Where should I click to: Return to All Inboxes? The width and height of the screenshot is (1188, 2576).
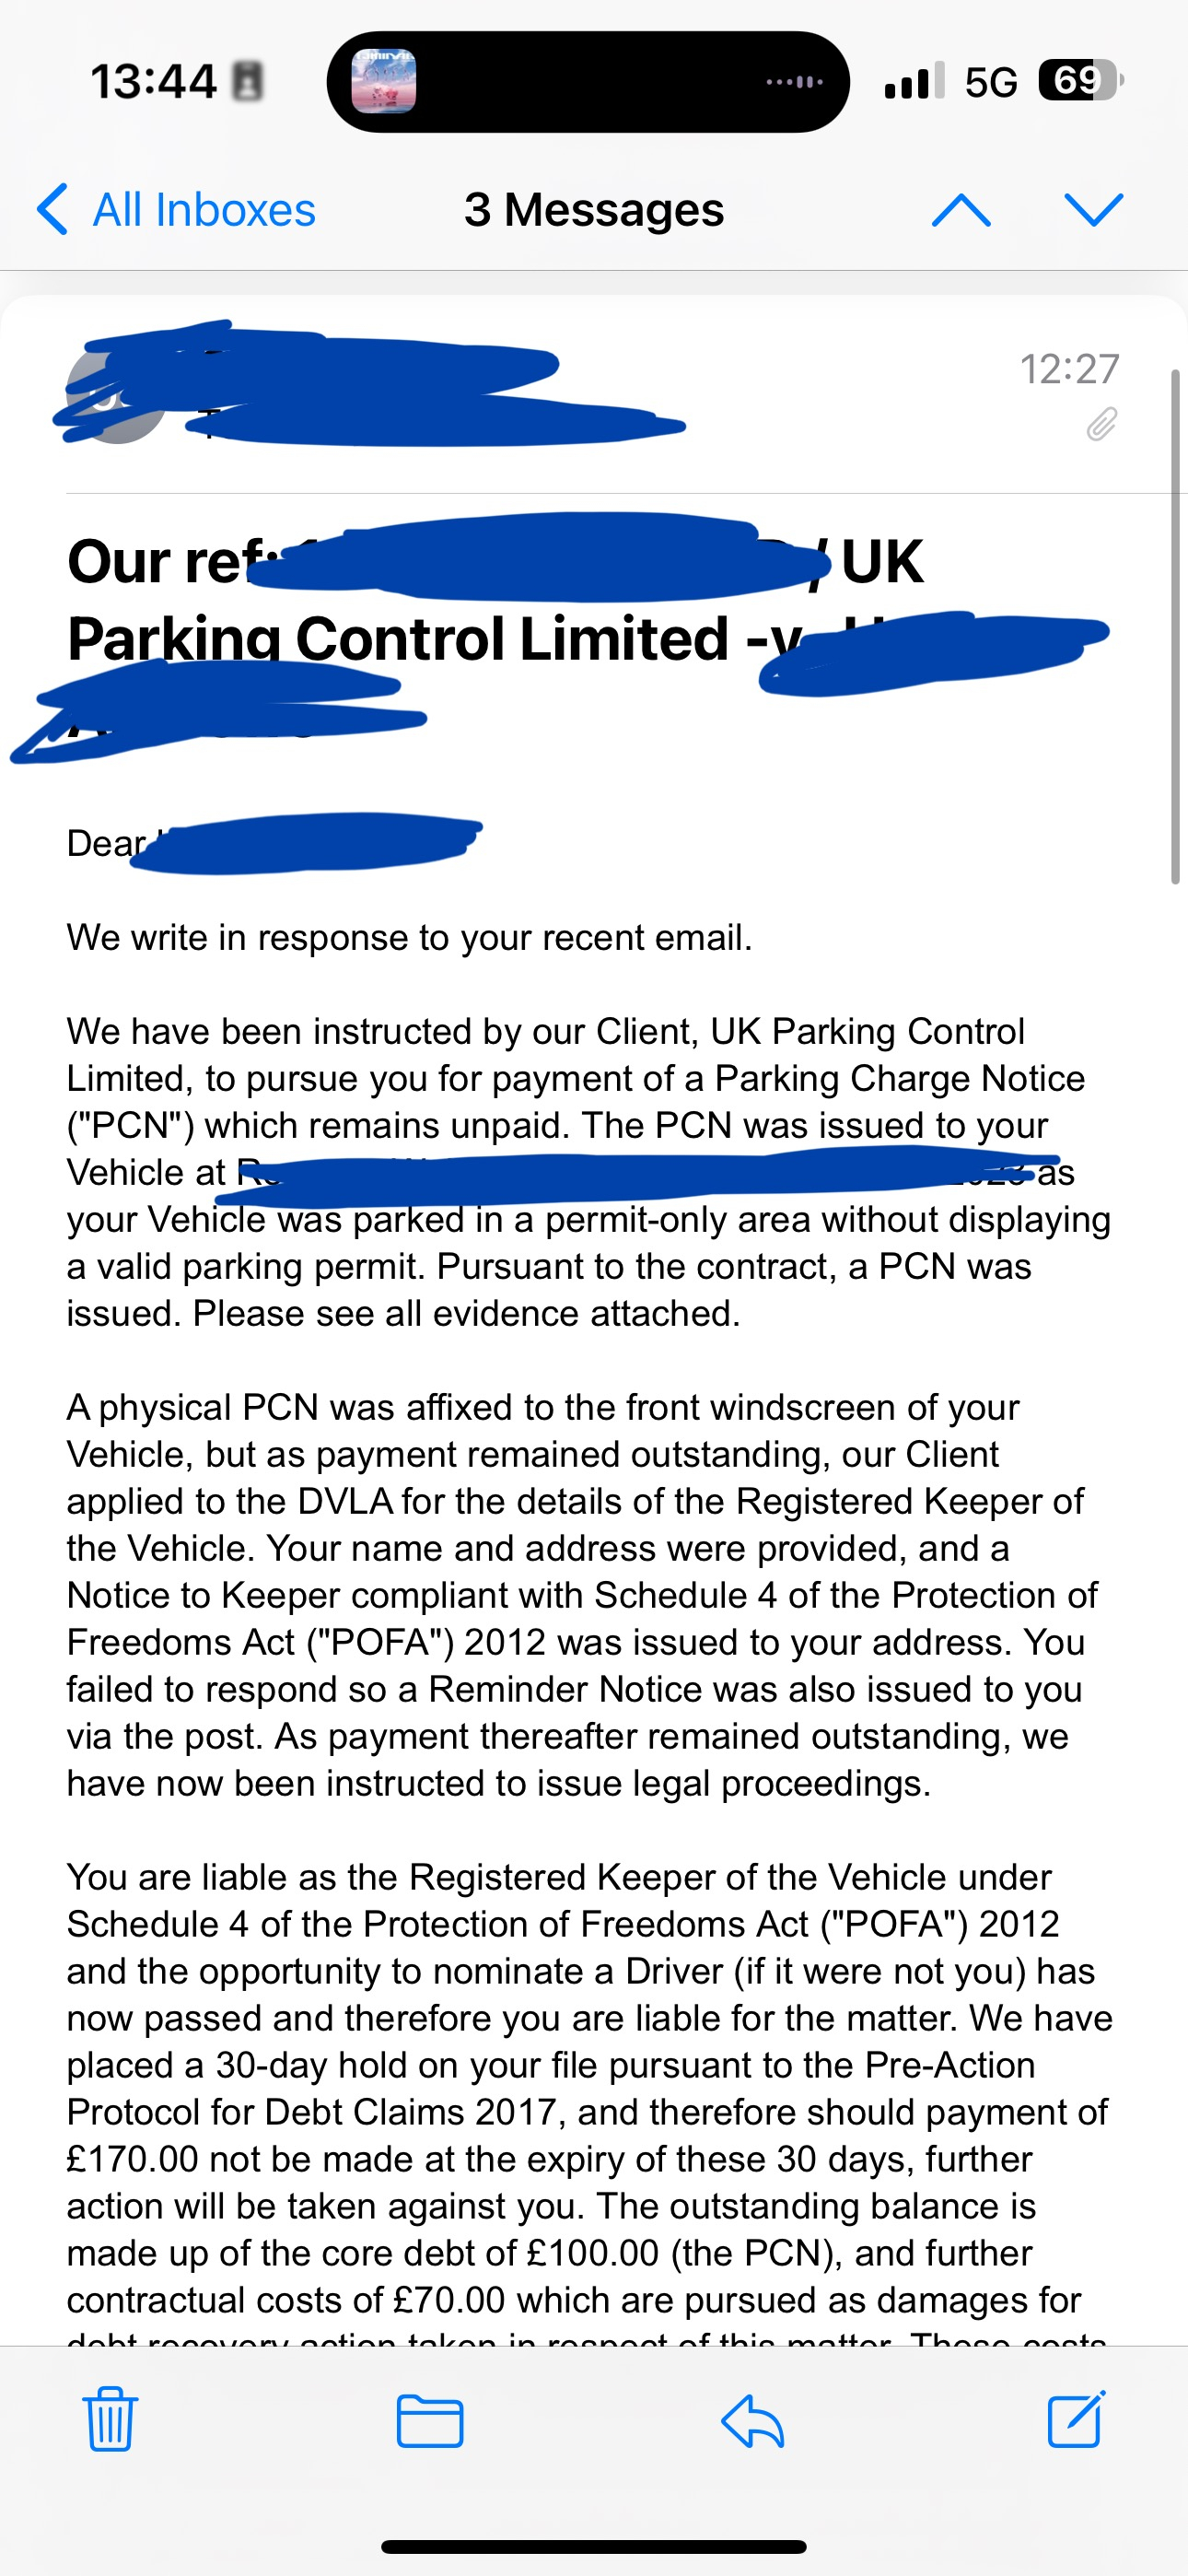(204, 210)
